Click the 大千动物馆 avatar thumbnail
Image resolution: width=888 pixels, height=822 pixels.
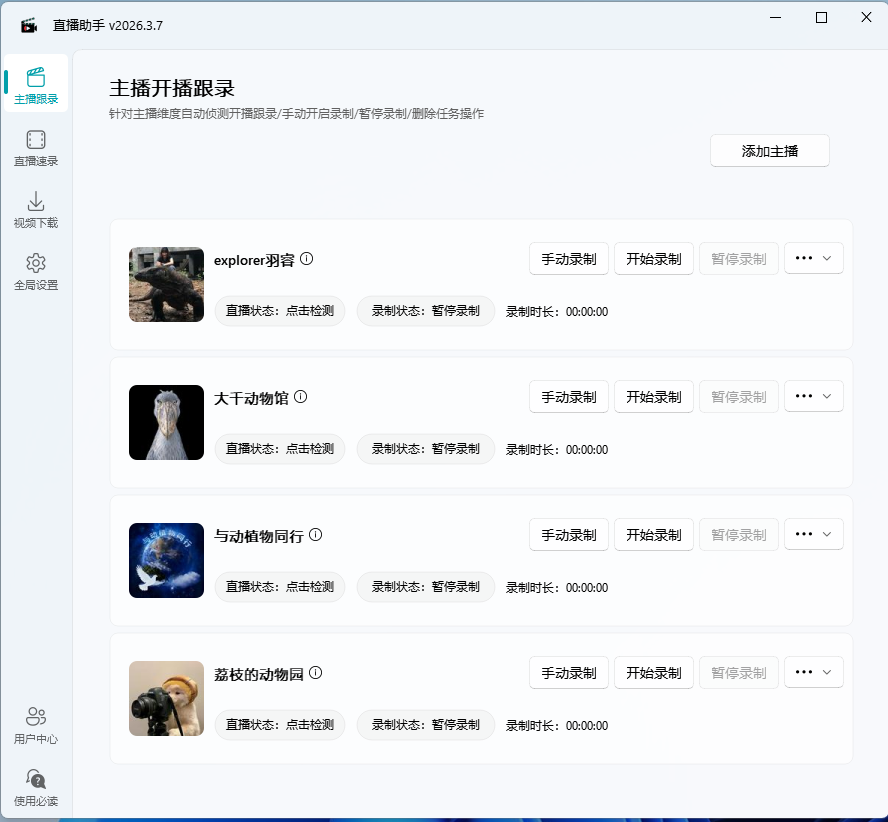(166, 422)
